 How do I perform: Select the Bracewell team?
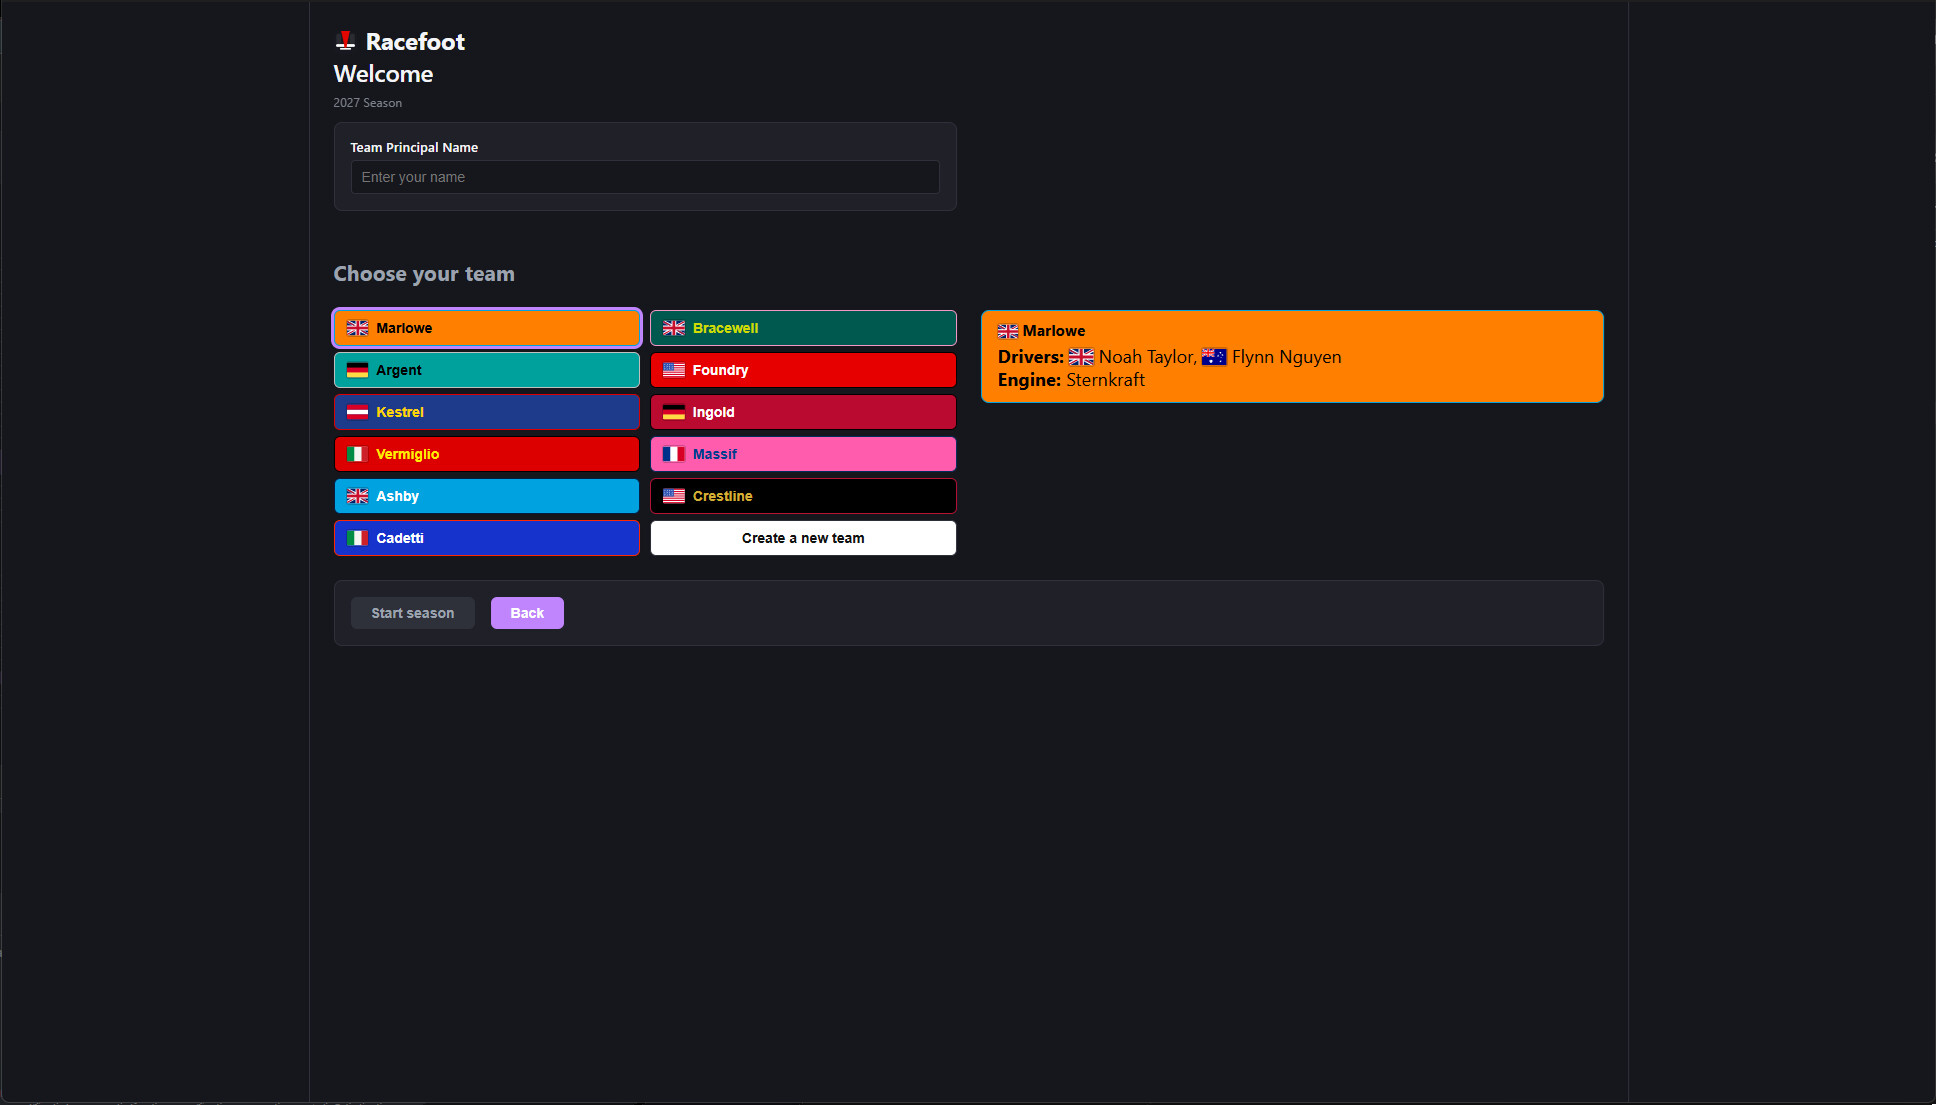coord(803,328)
